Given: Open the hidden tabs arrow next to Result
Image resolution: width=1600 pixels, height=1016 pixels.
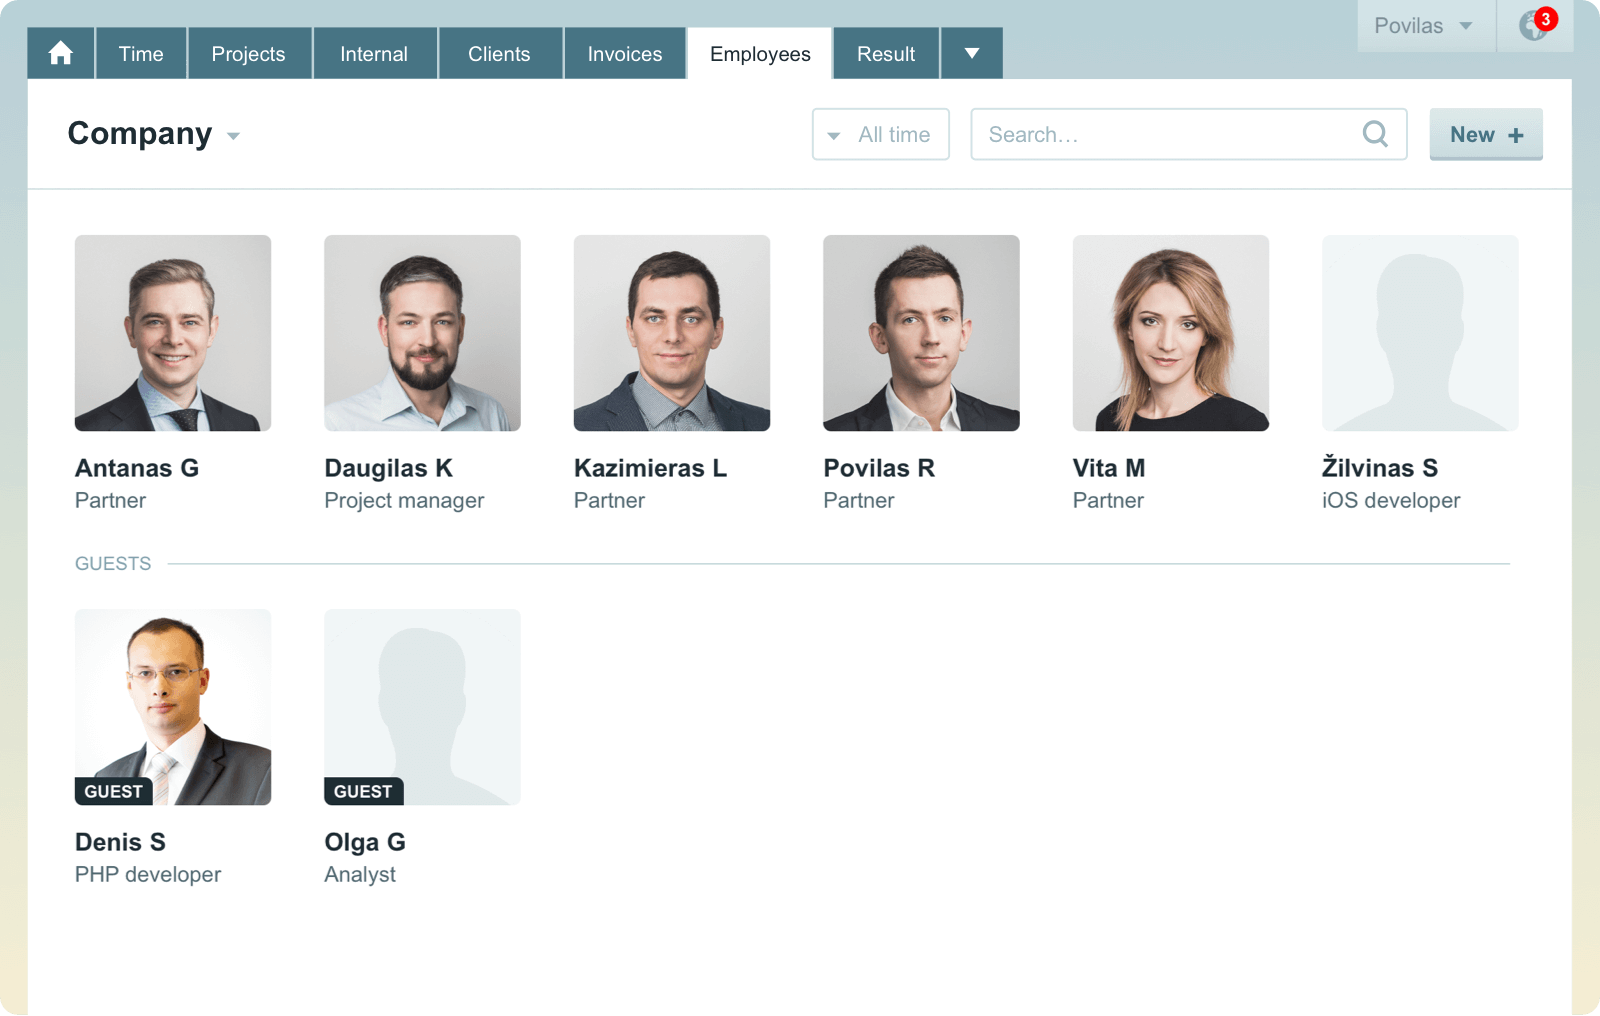Looking at the screenshot, I should [970, 53].
